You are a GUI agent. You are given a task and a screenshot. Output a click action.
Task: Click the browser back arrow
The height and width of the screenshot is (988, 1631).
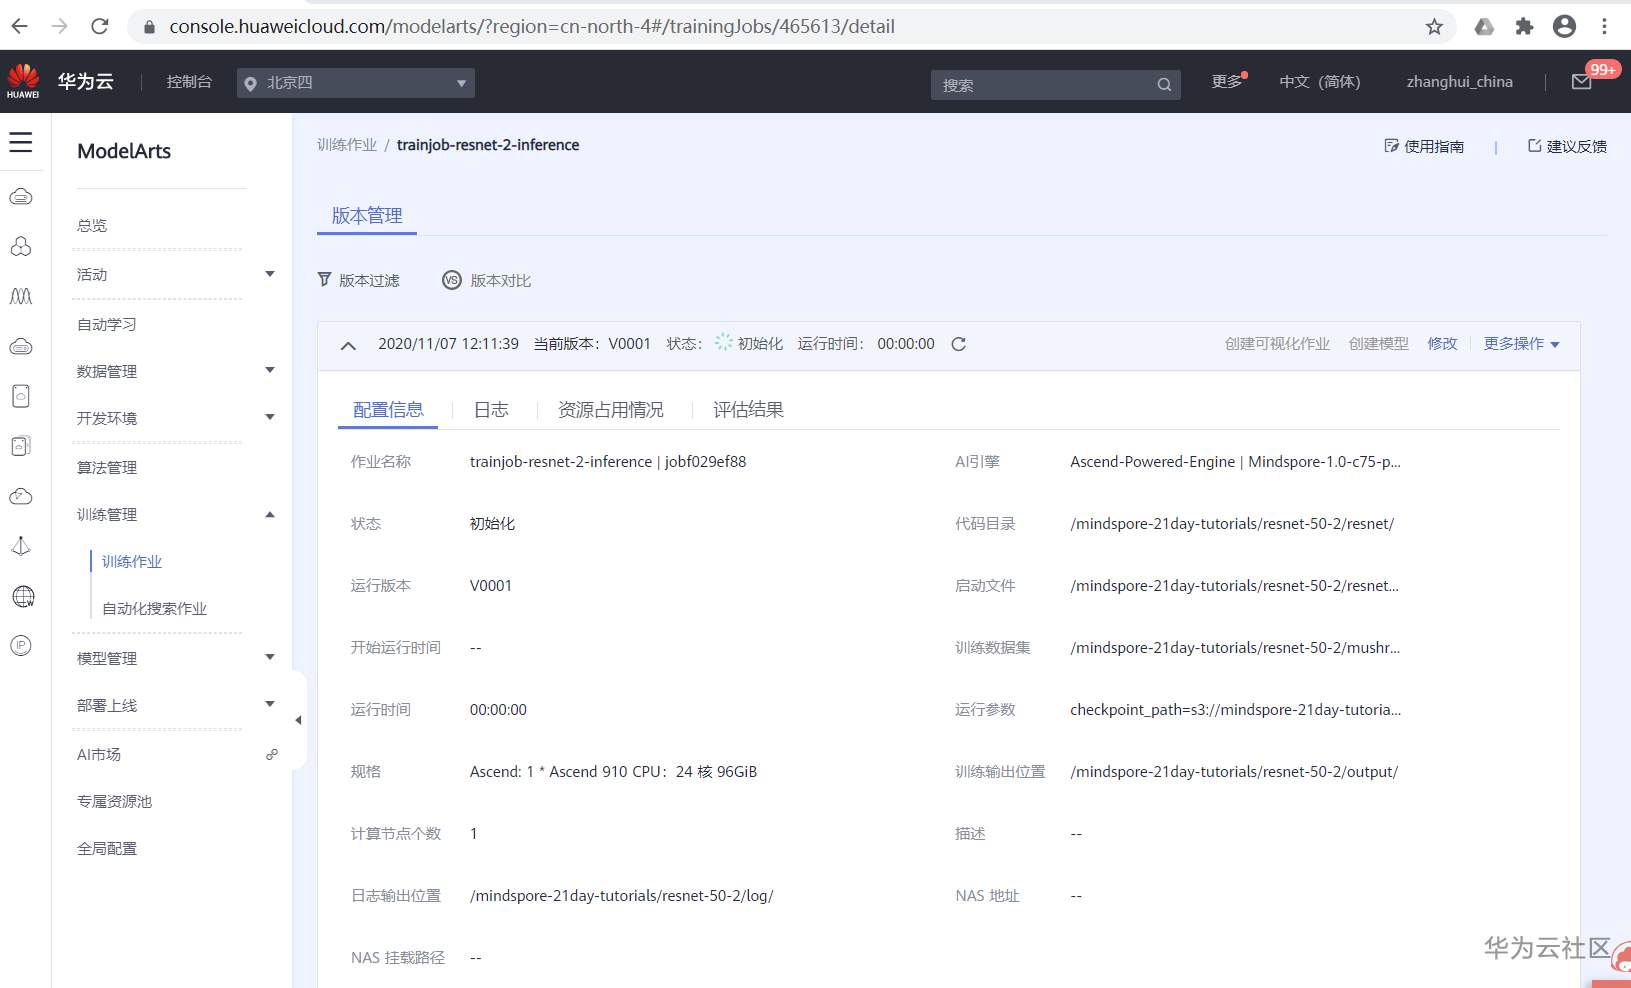(x=20, y=26)
